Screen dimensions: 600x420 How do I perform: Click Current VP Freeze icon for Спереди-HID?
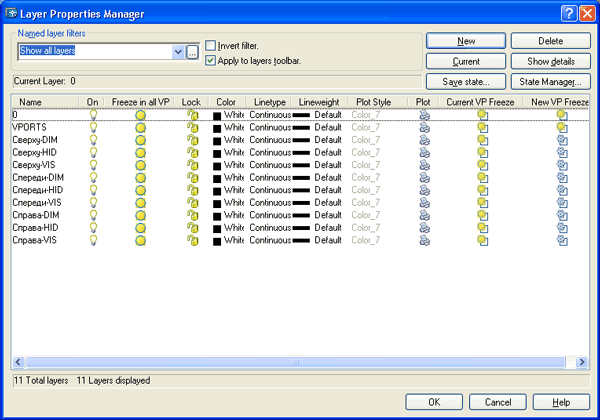(482, 190)
